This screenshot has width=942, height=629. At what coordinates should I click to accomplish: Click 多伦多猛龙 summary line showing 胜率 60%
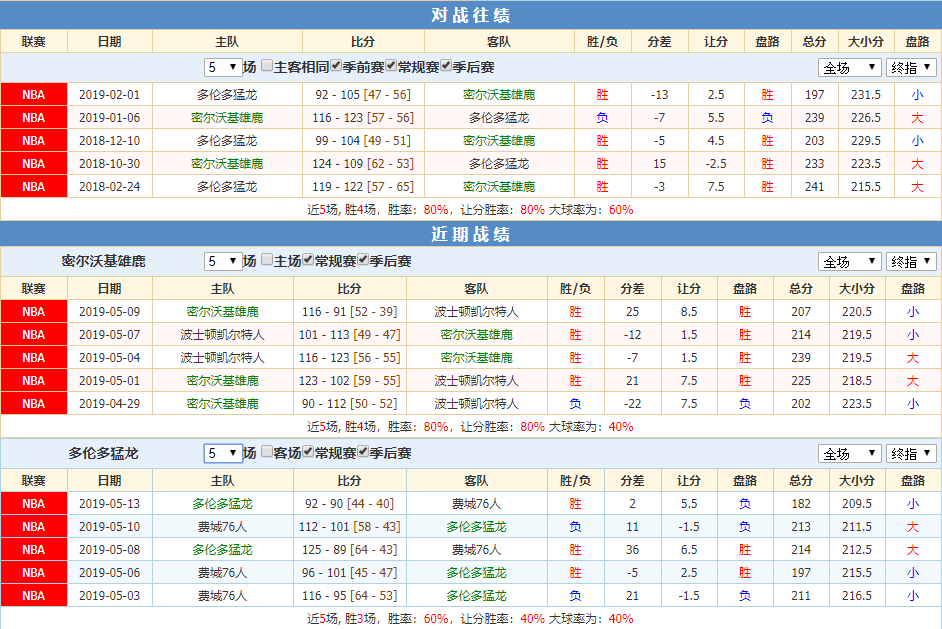[470, 619]
